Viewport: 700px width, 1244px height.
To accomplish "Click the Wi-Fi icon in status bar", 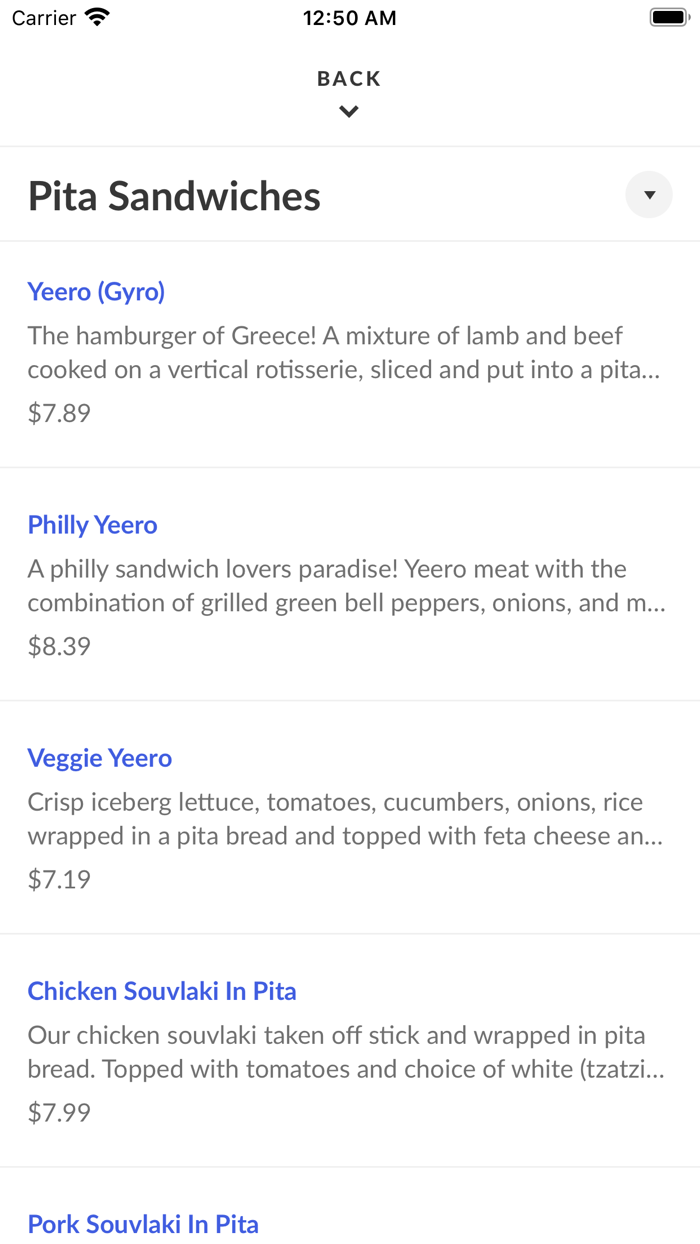I will coord(95,16).
